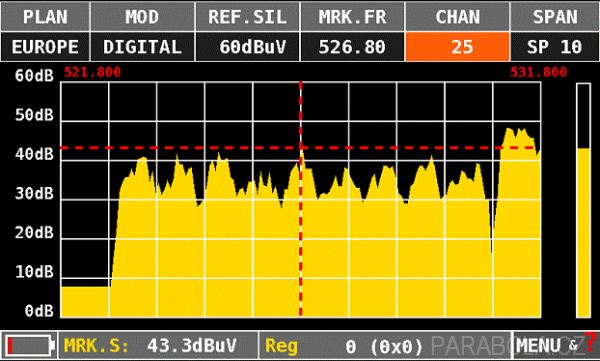Viewport: 600px width, 361px height.
Task: Click the Reg 0 (0x0) status field
Action: tap(344, 346)
